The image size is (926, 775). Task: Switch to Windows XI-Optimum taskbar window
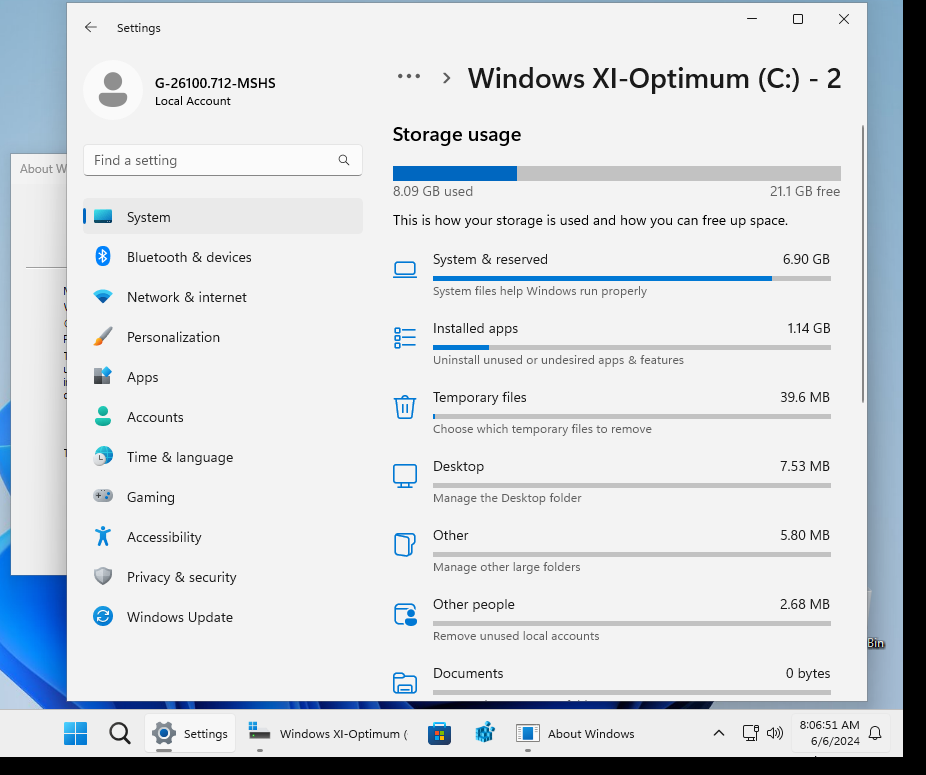(327, 734)
